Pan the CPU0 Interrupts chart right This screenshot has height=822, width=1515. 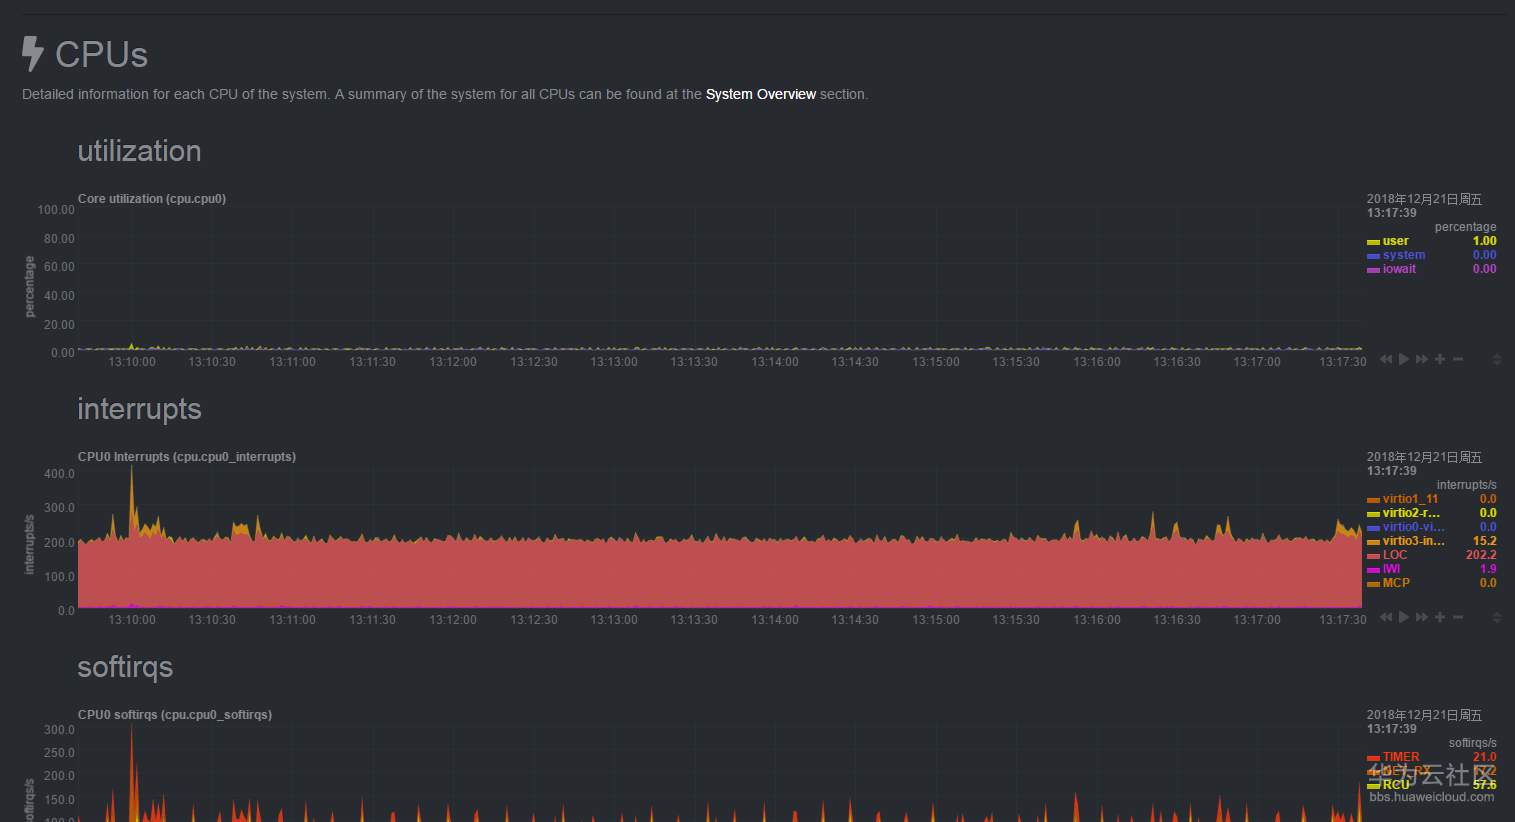point(1422,617)
